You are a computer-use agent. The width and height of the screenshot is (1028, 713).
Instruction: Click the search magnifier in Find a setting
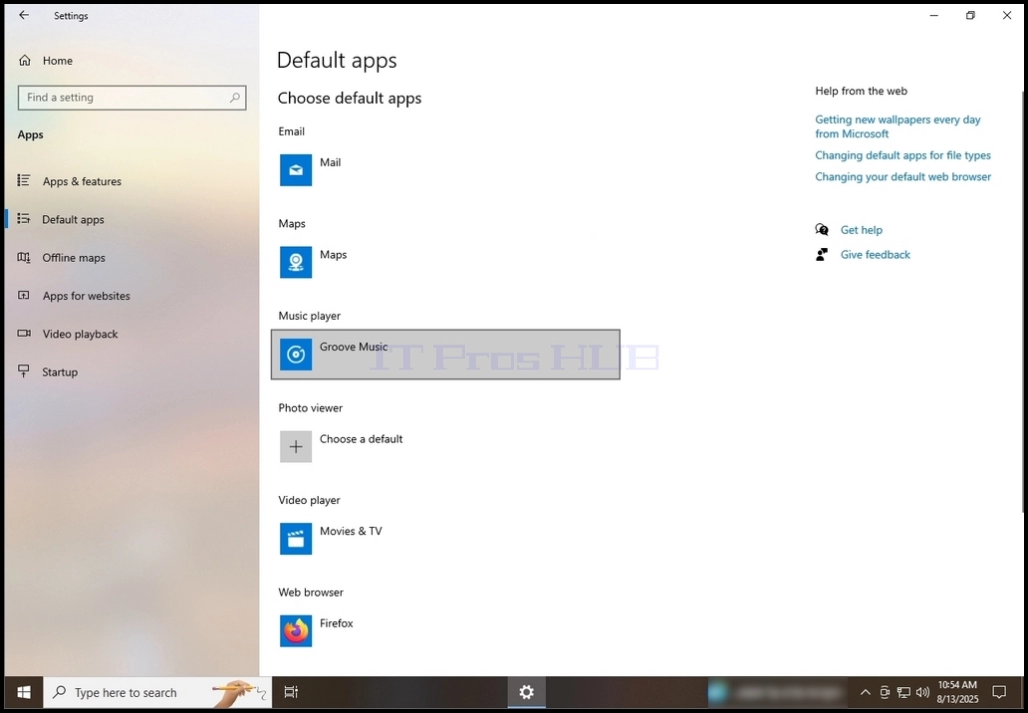point(235,97)
